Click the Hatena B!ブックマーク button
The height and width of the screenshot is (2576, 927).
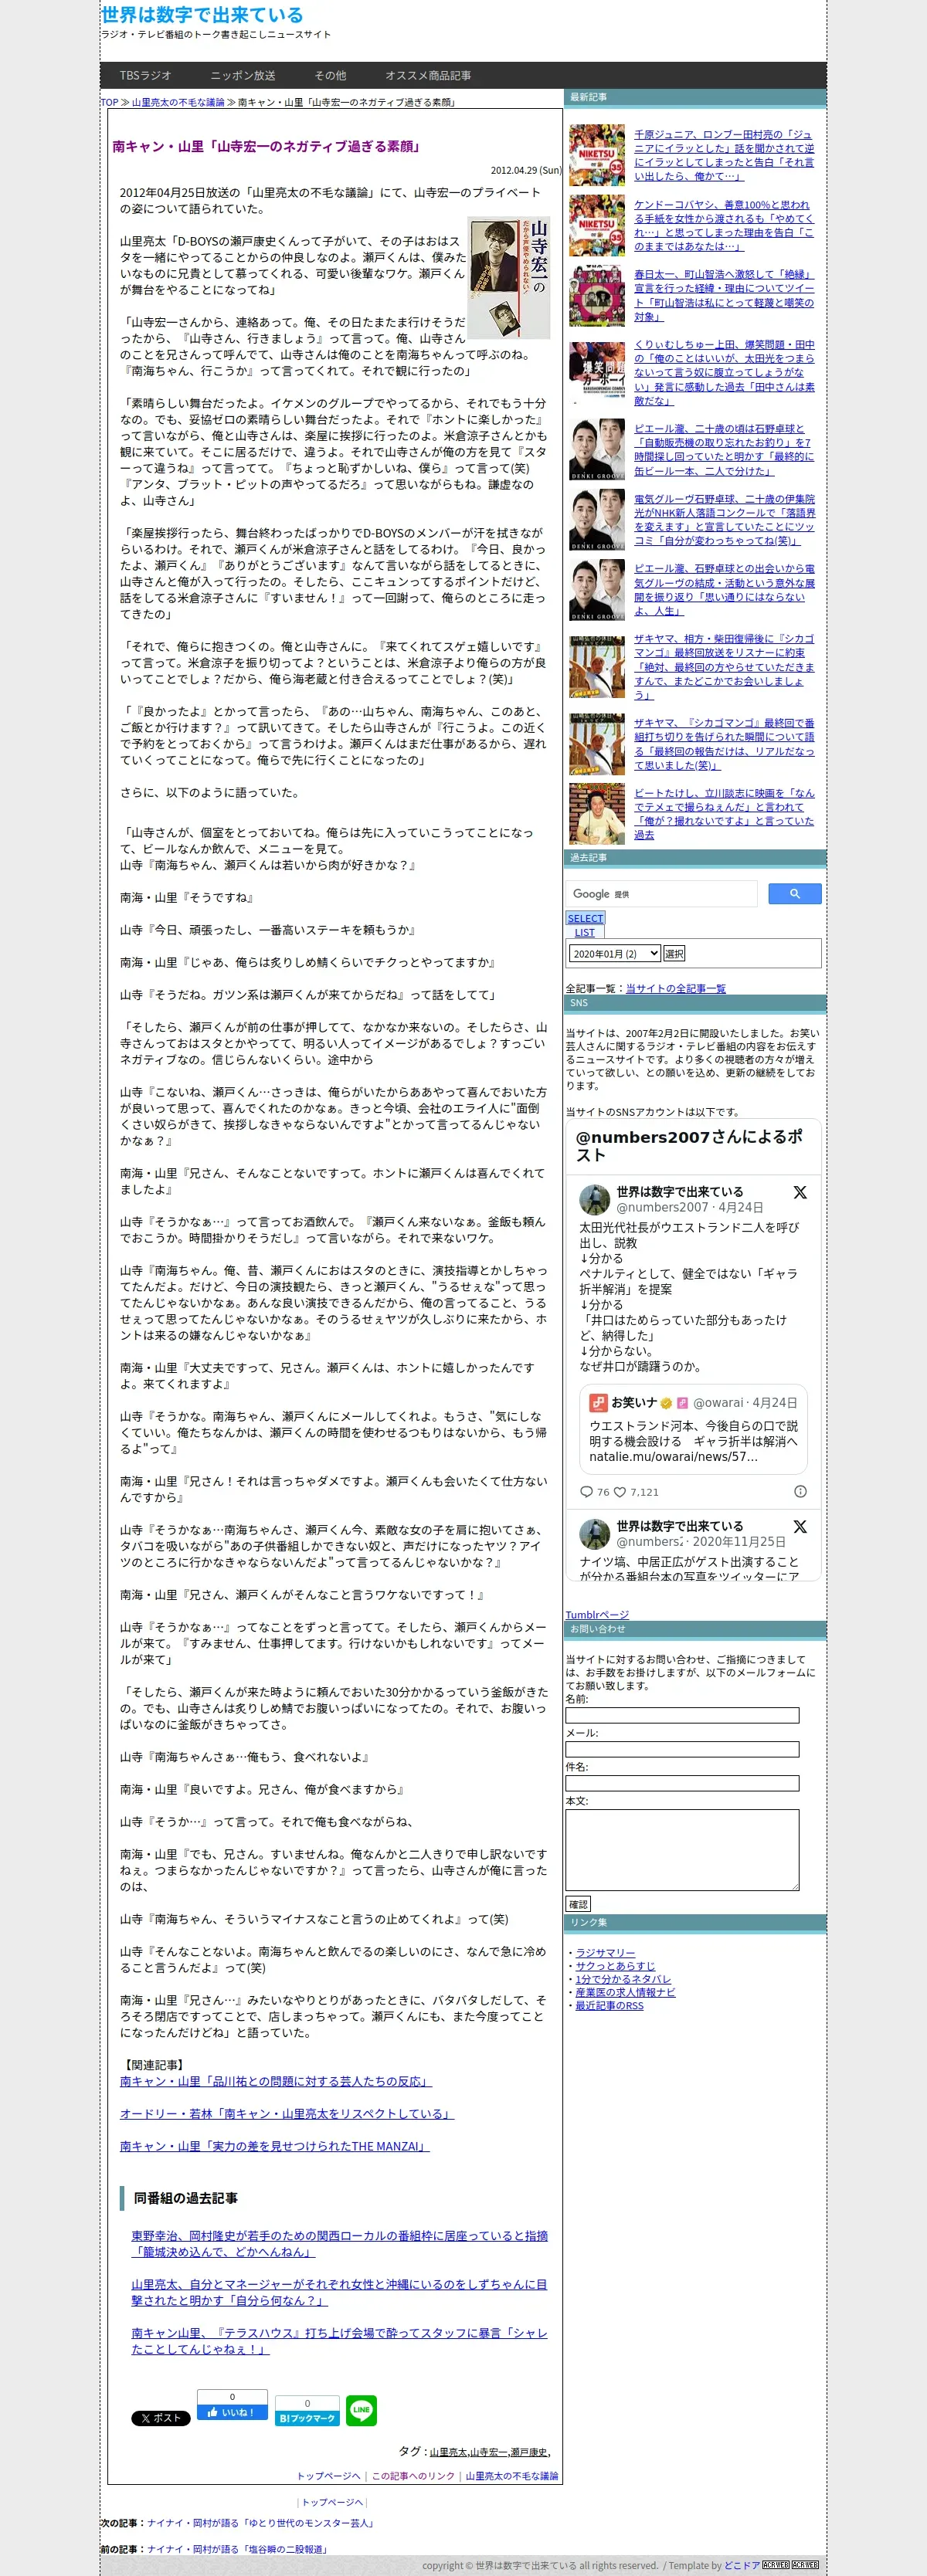[307, 2417]
